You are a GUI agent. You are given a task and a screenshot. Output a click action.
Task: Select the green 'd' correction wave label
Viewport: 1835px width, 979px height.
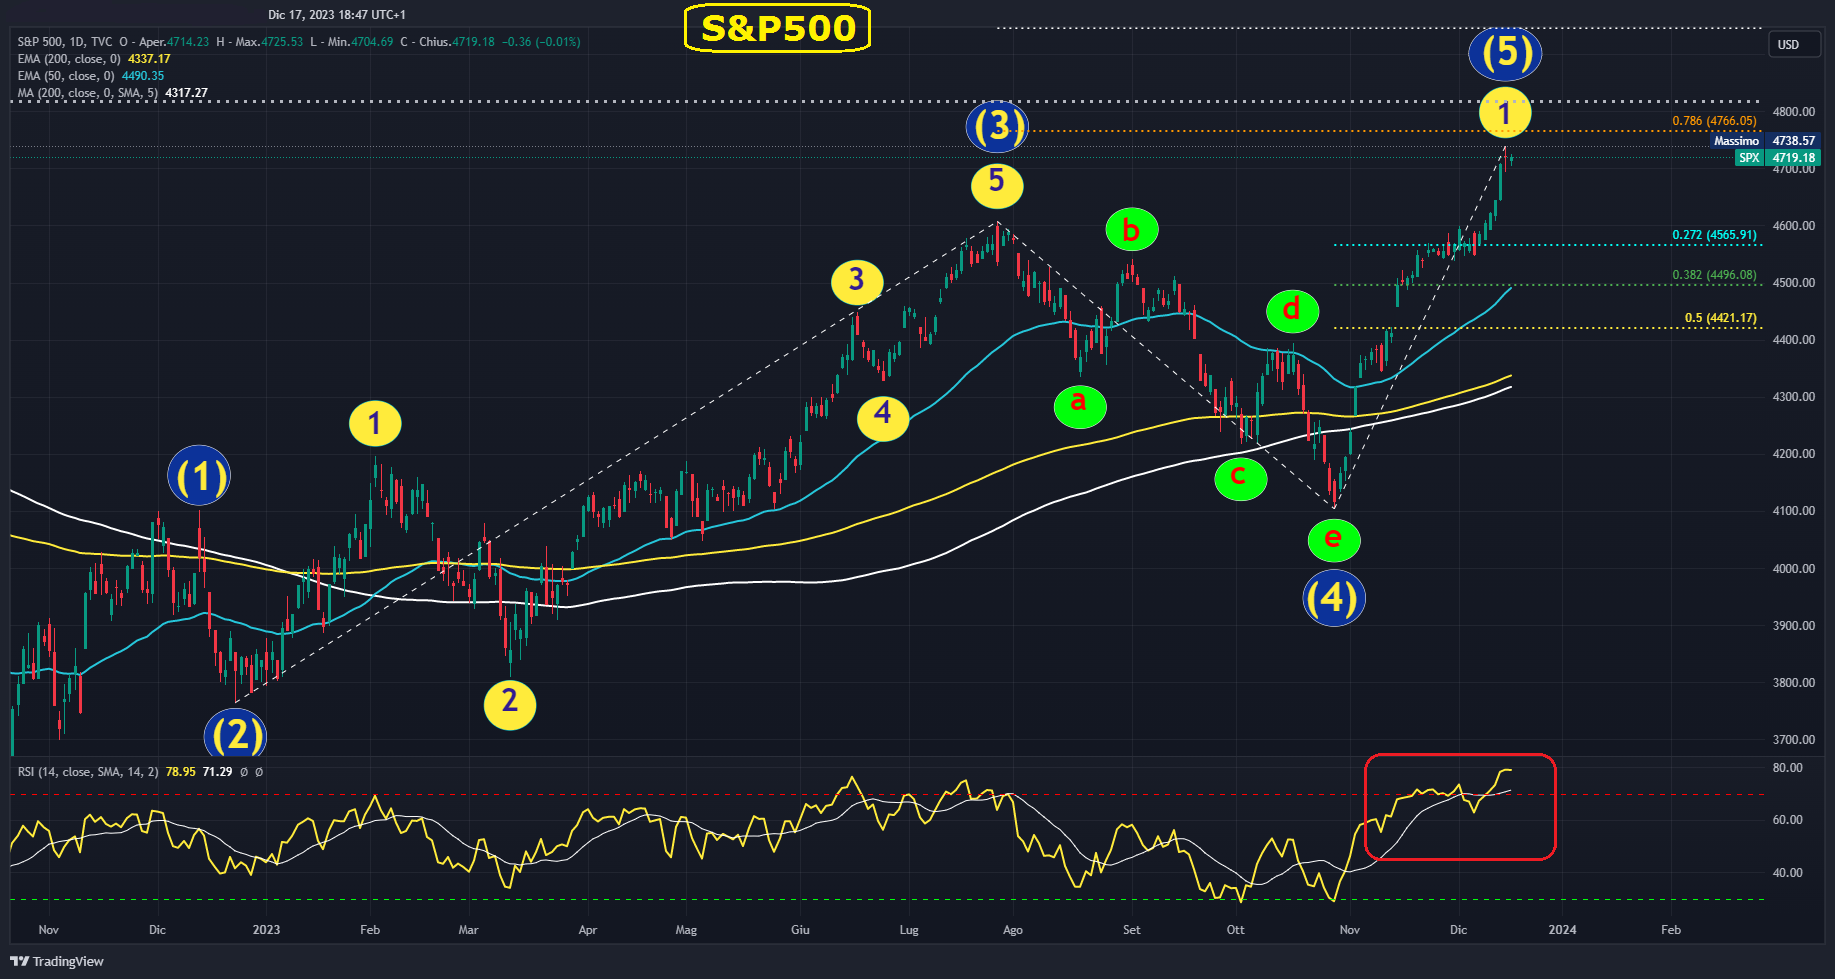coord(1293,310)
